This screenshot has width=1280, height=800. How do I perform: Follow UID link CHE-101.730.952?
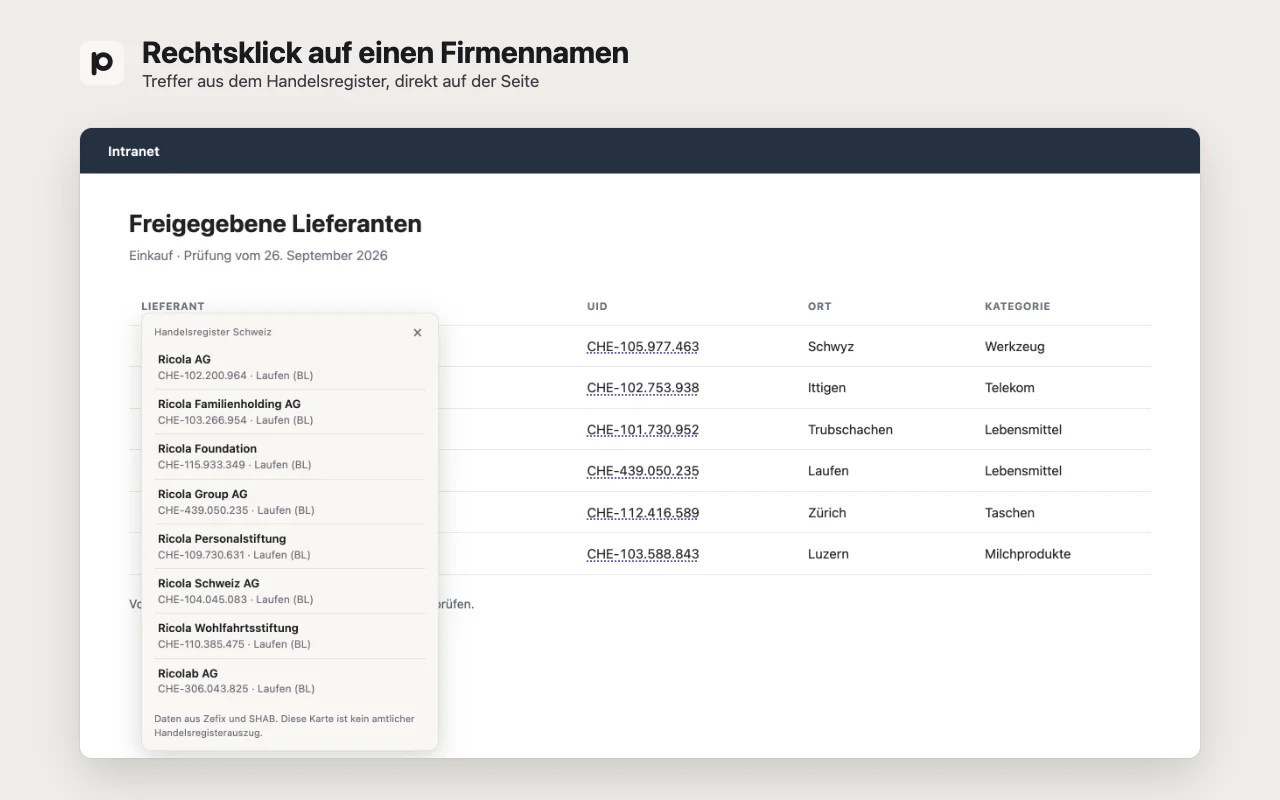click(x=643, y=430)
